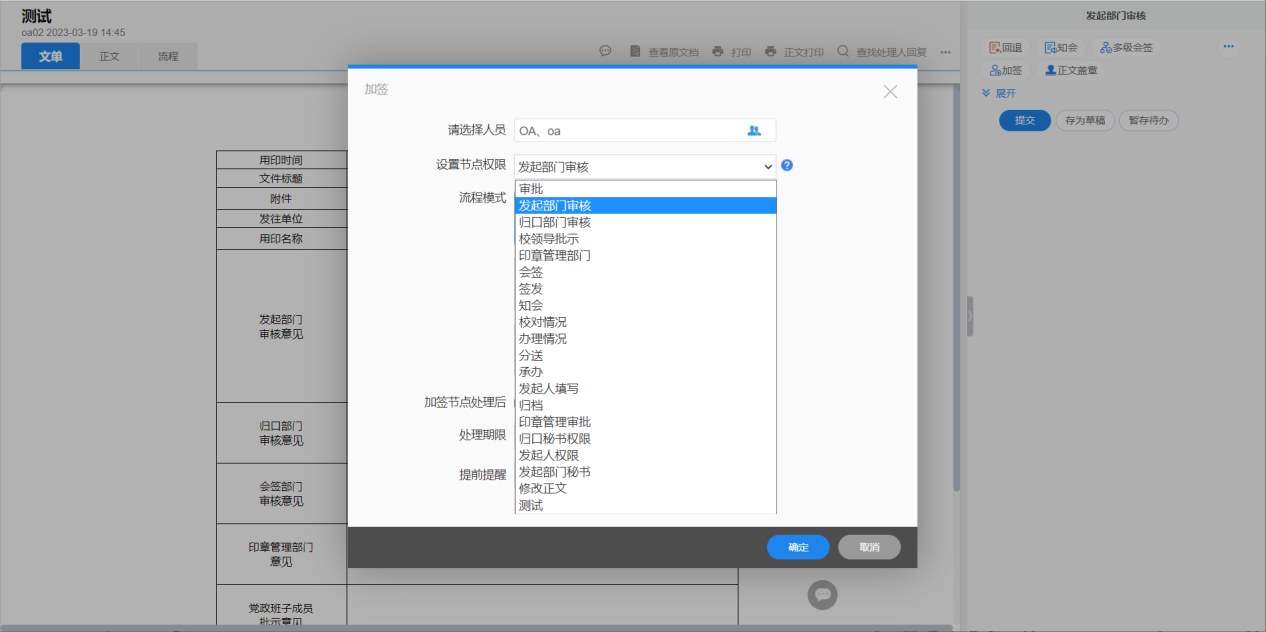Click the blue help question mark icon

787,166
